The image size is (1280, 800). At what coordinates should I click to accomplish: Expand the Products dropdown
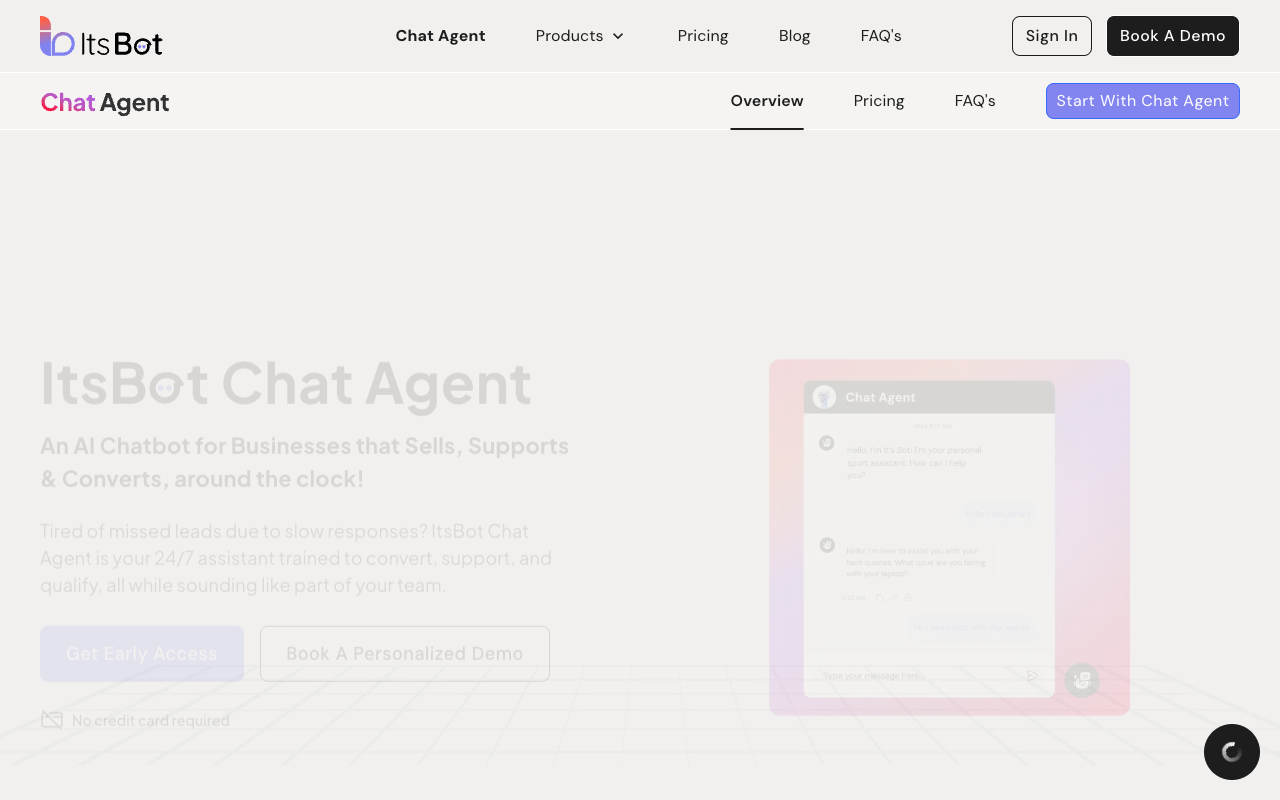coord(570,36)
